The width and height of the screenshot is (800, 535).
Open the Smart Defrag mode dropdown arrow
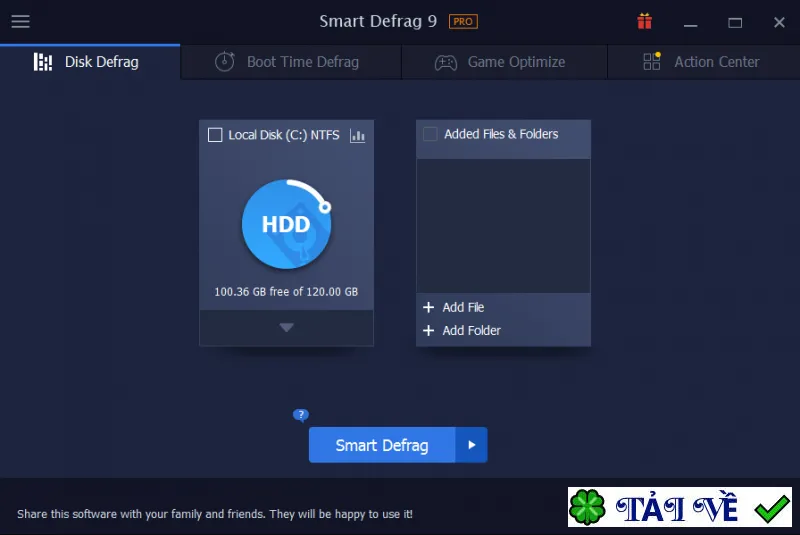click(x=471, y=445)
